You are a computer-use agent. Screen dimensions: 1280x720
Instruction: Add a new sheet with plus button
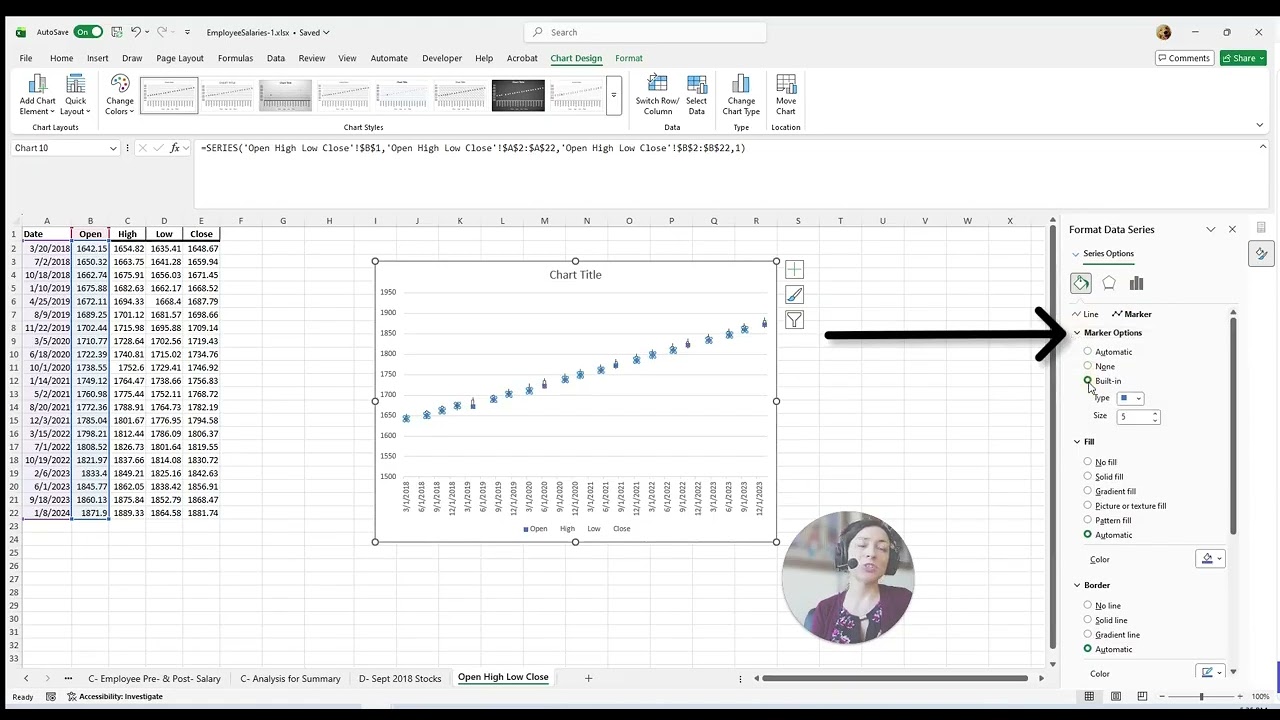tap(588, 678)
